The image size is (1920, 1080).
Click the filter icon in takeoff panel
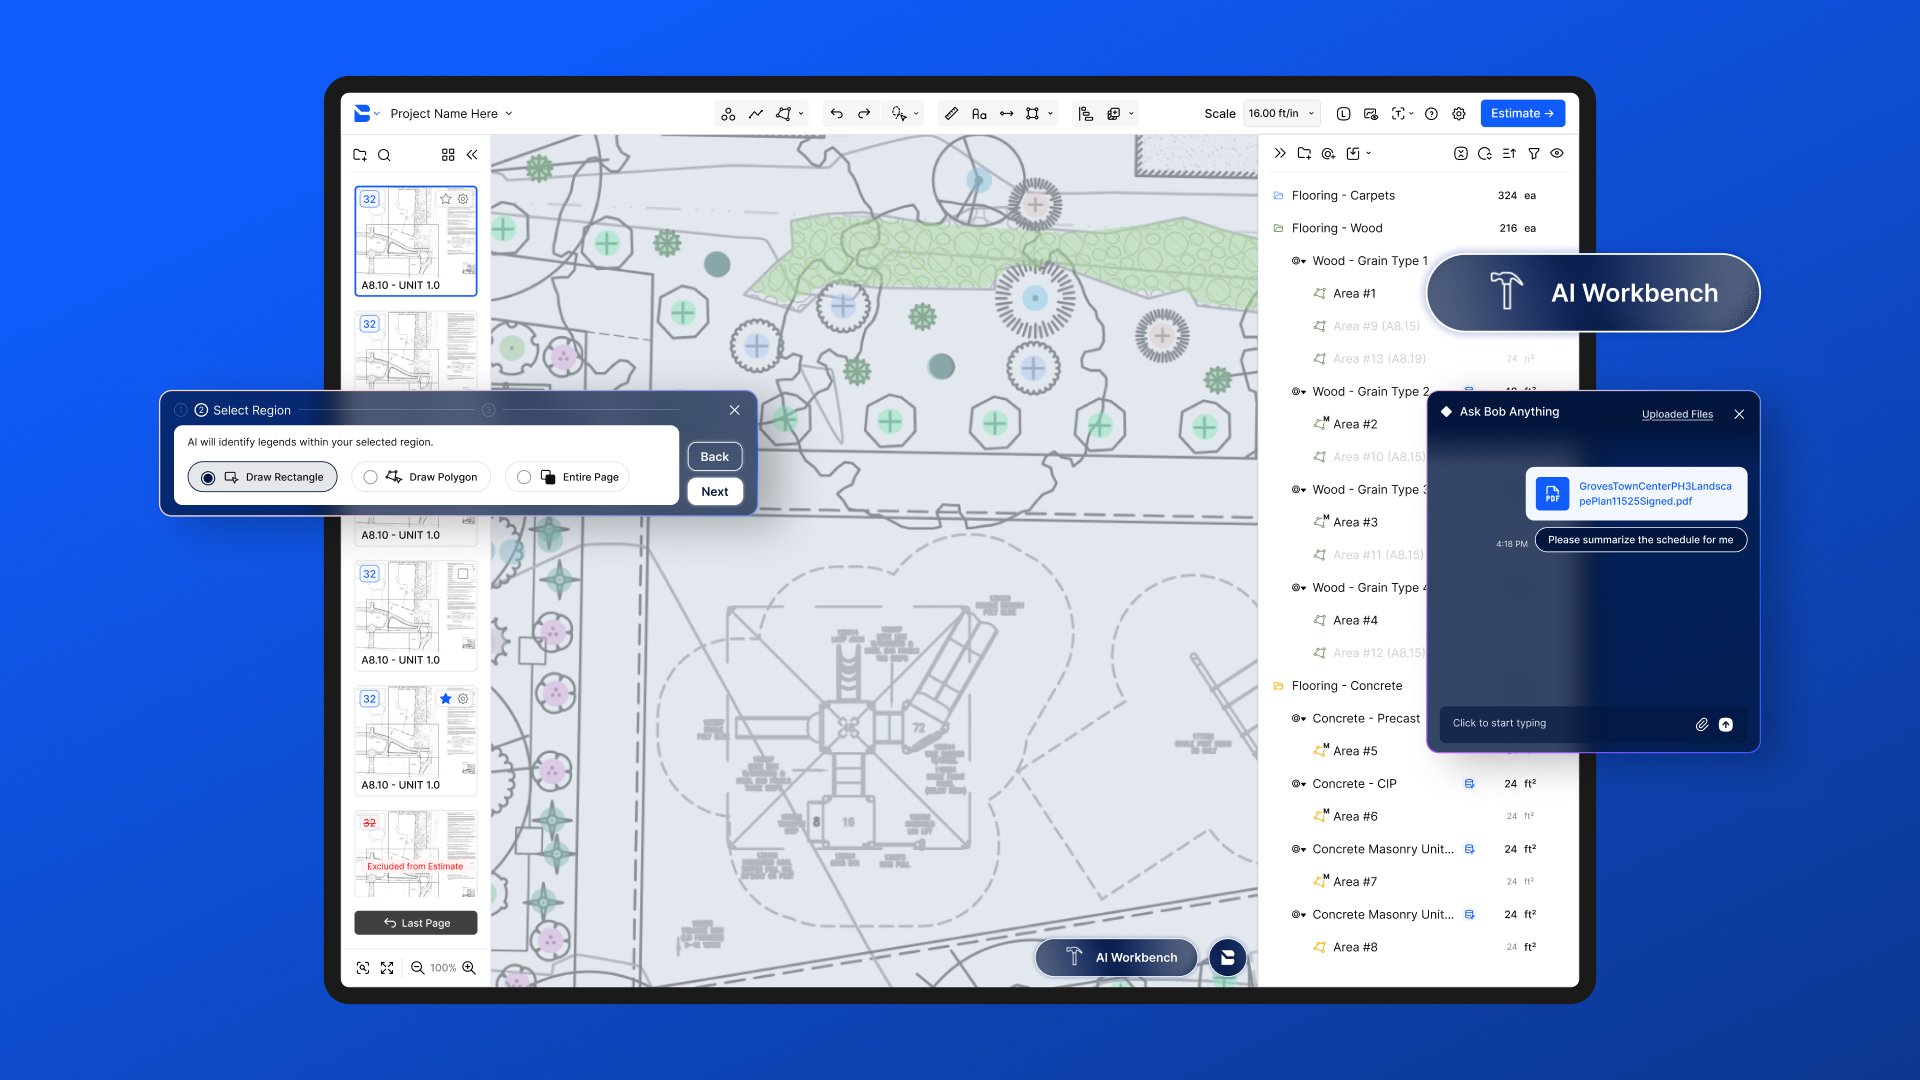pyautogui.click(x=1533, y=154)
